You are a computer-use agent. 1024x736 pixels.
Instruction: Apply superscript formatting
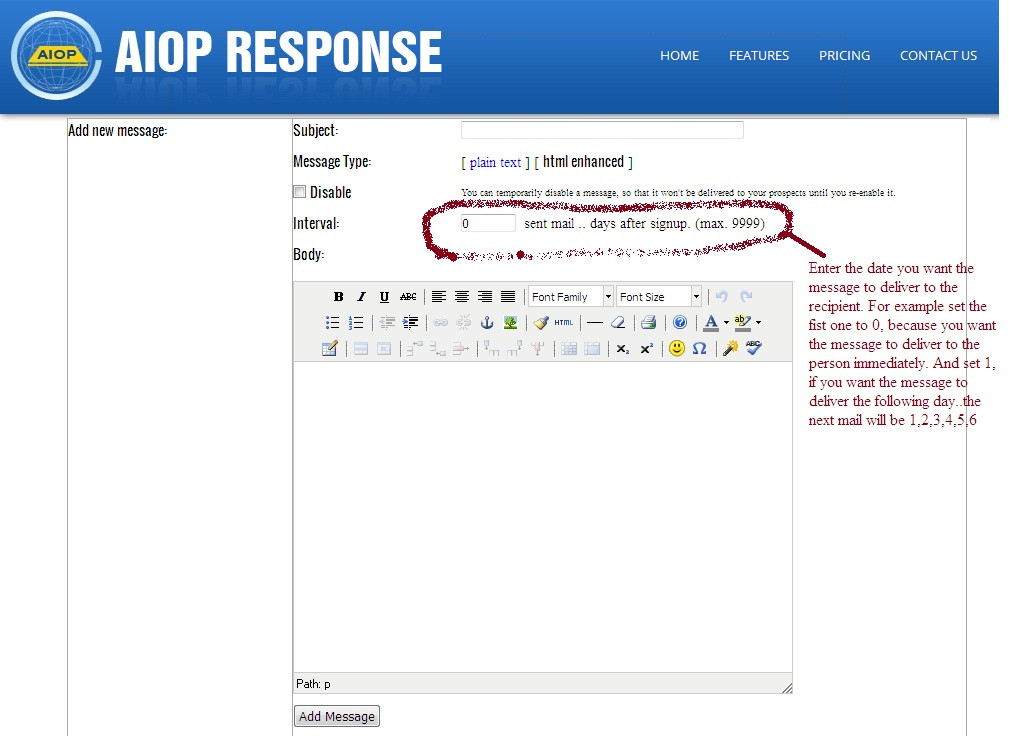click(647, 349)
